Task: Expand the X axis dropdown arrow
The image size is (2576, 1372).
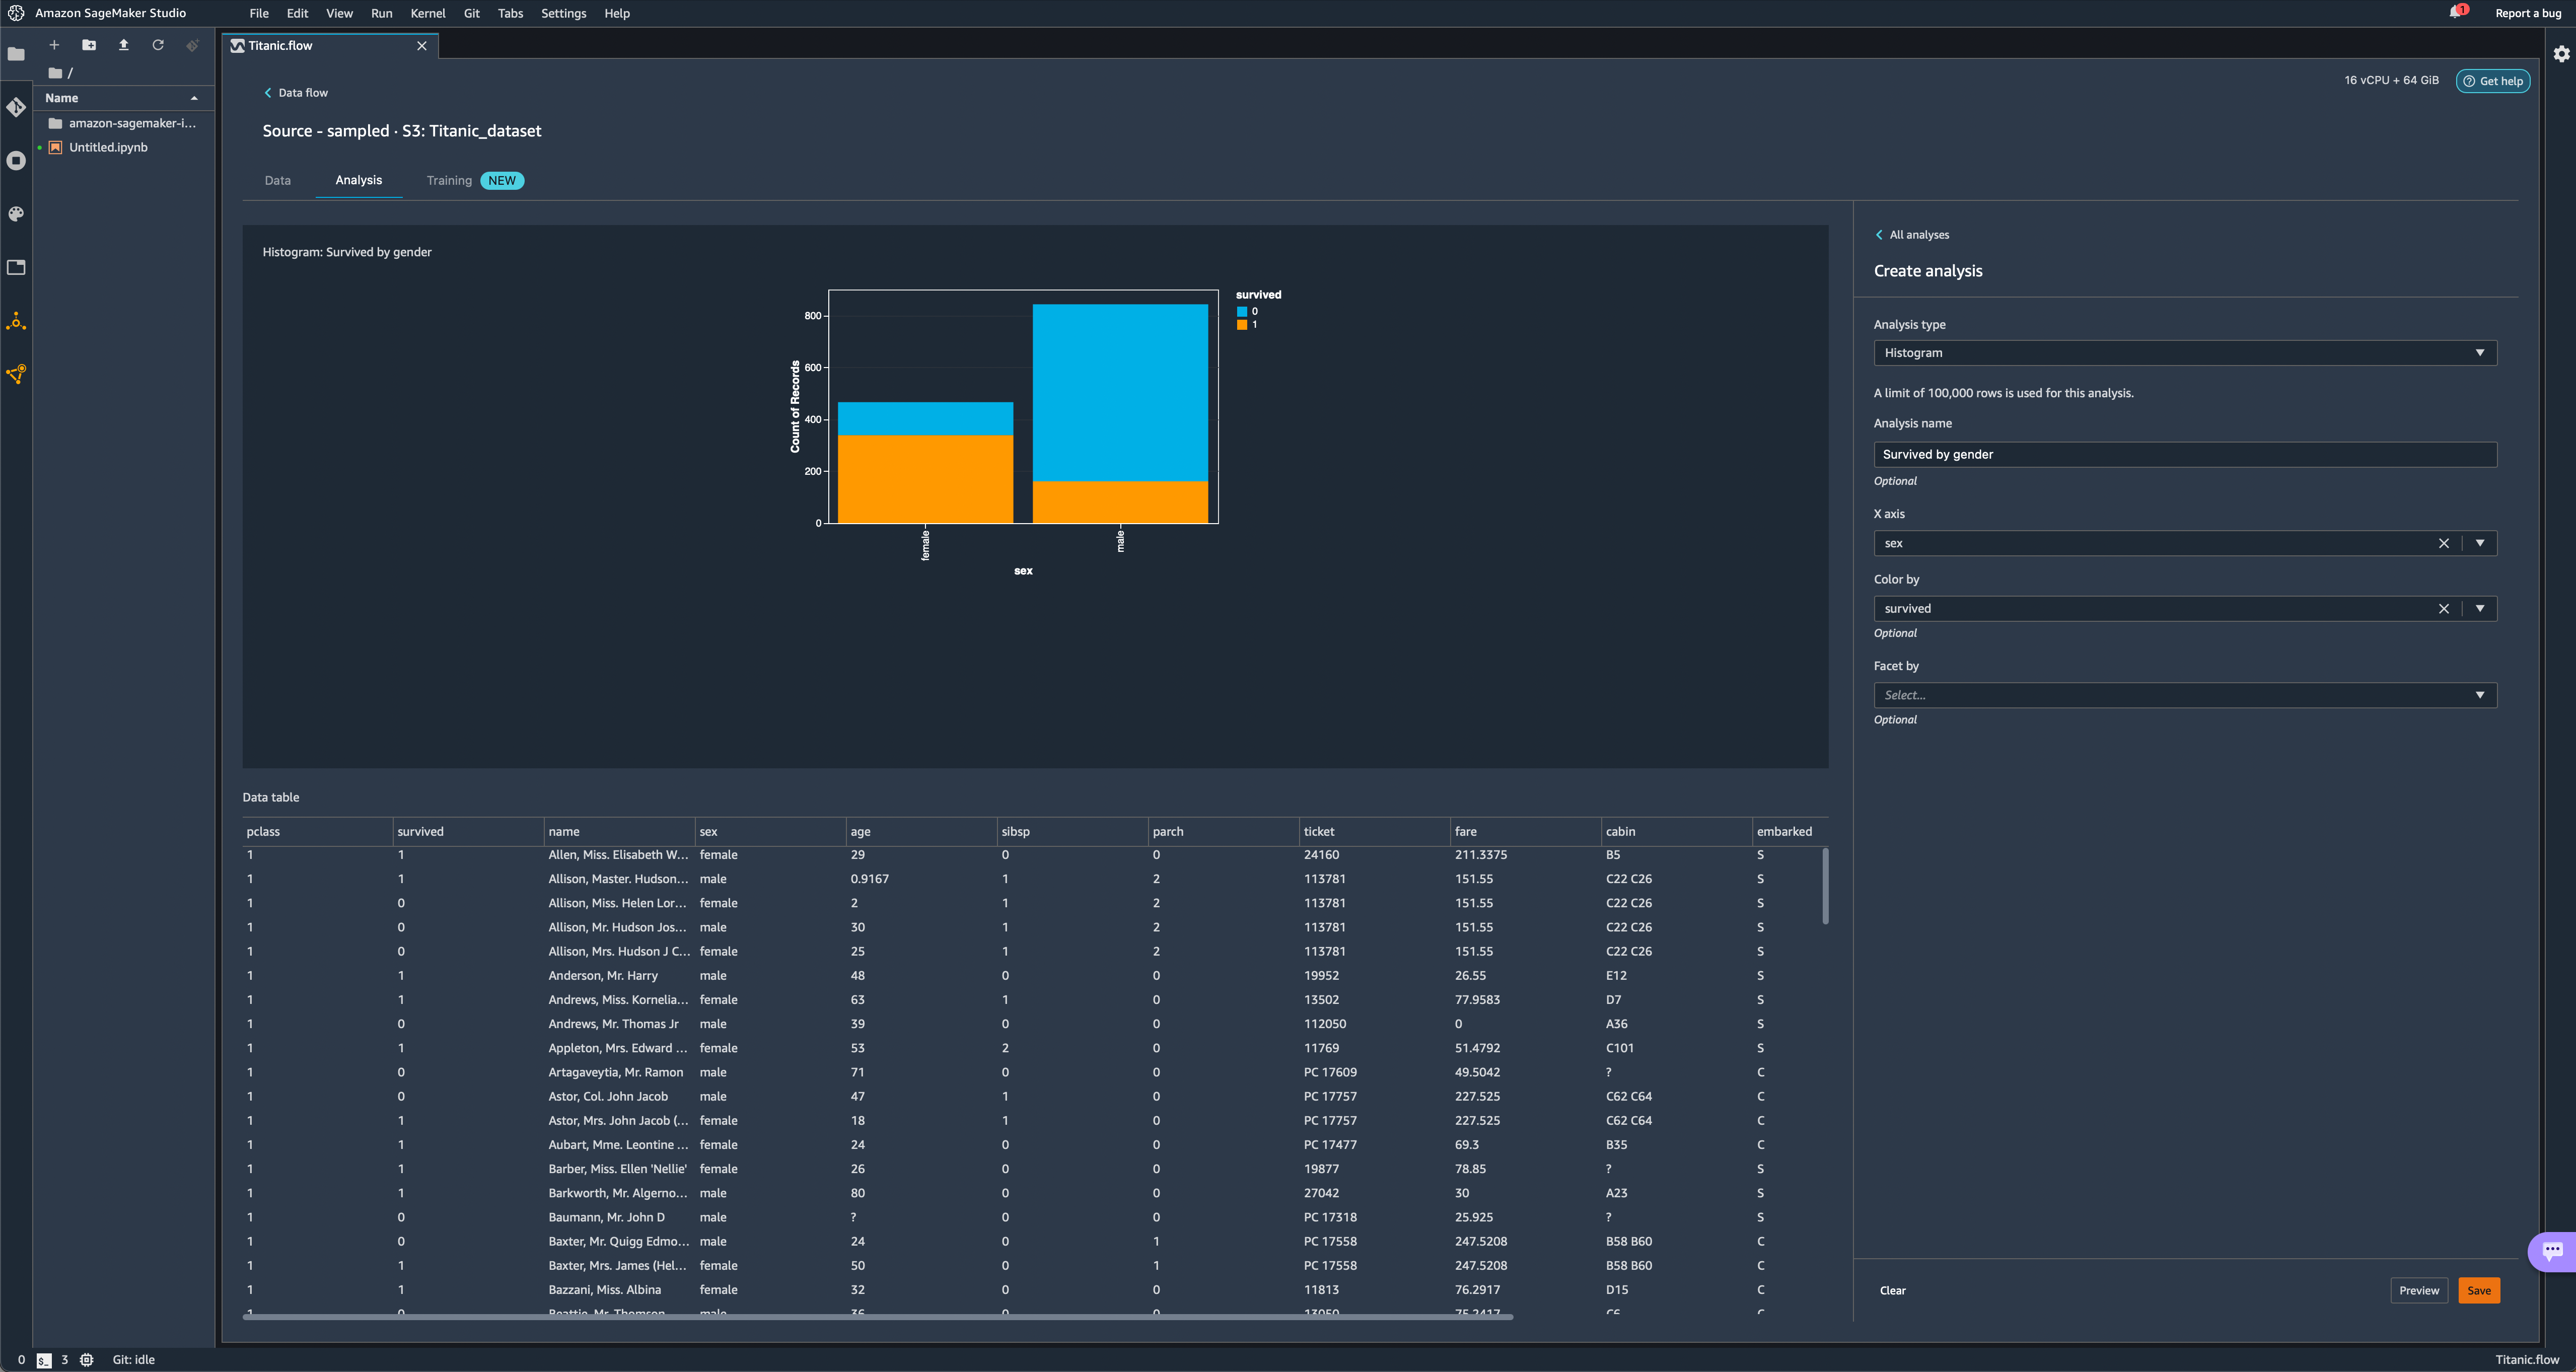Action: (x=2480, y=543)
